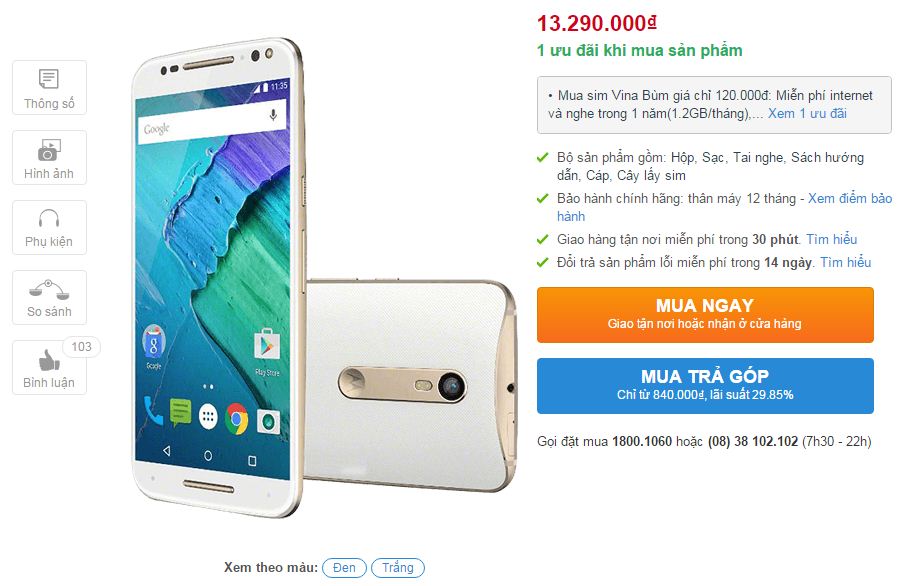Viewport: 907px width, 586px height.
Task: Click the blue MUA TRẢ GÓP button
Action: click(705, 386)
